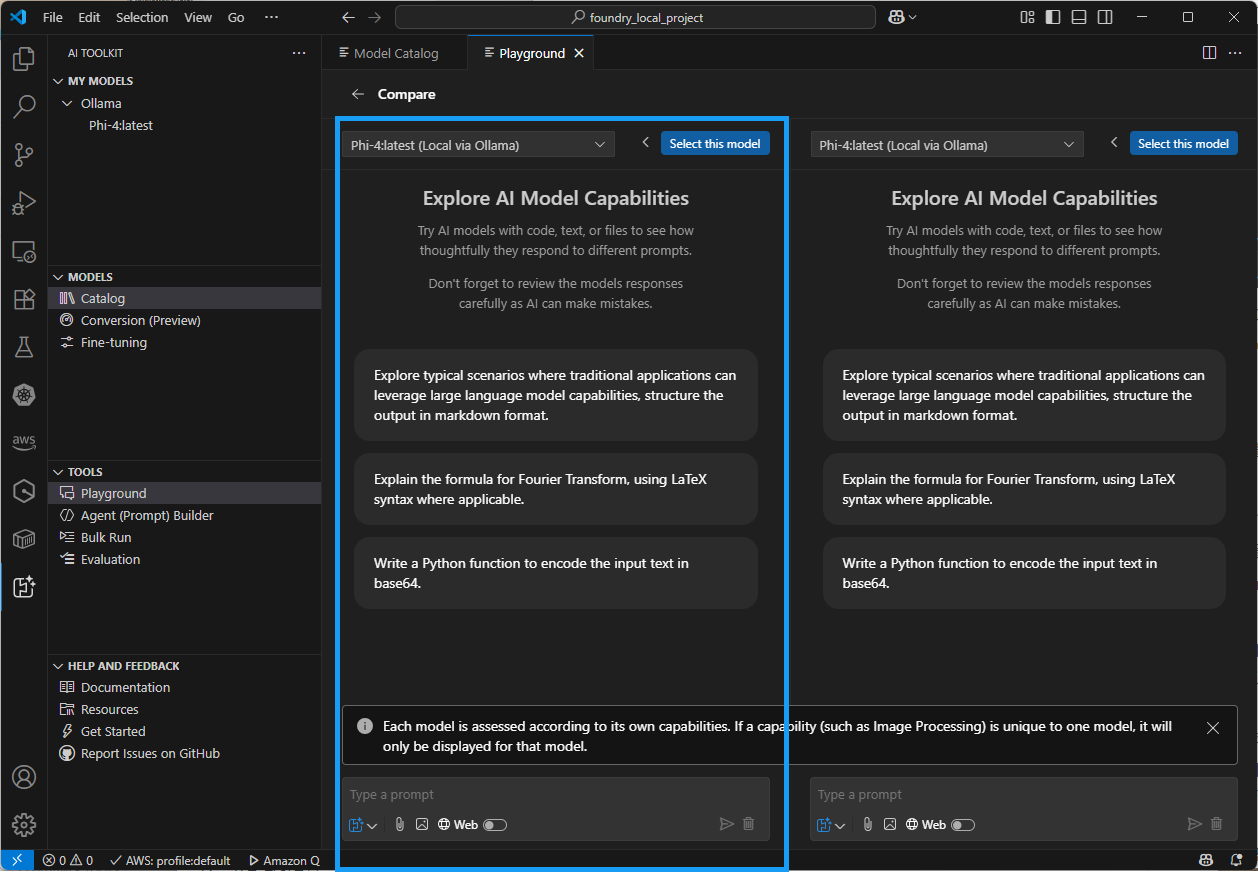Image resolution: width=1258 pixels, height=872 pixels.
Task: Click the errors and warnings status indicator
Action: tap(68, 860)
